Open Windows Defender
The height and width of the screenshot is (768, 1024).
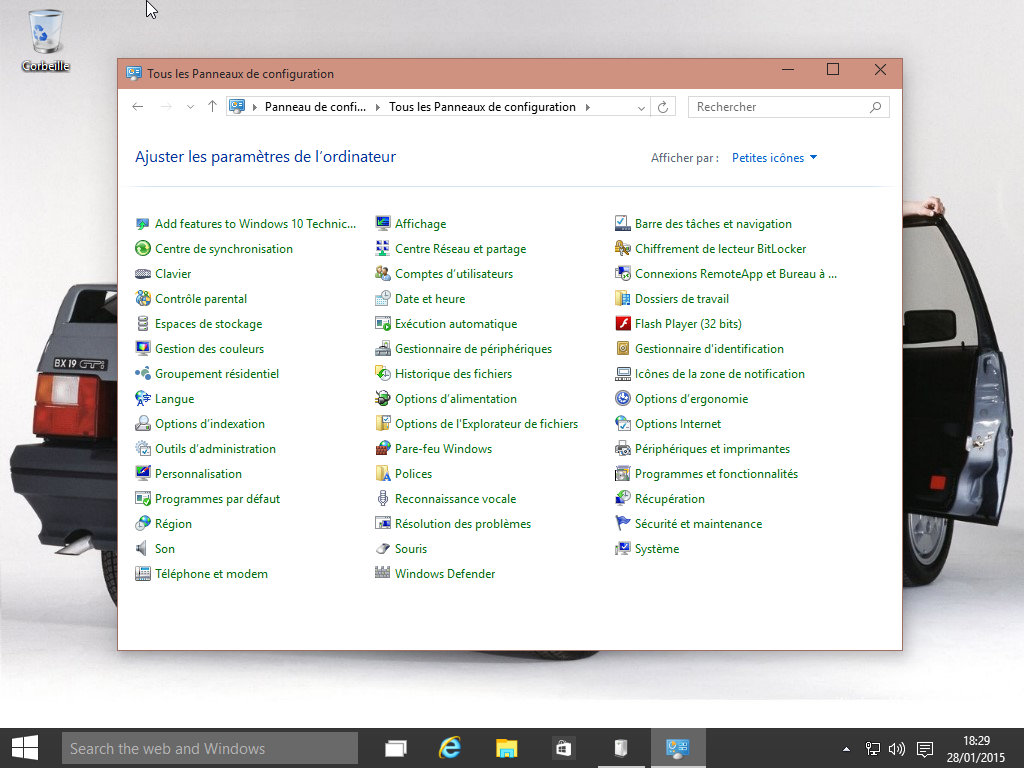click(444, 573)
